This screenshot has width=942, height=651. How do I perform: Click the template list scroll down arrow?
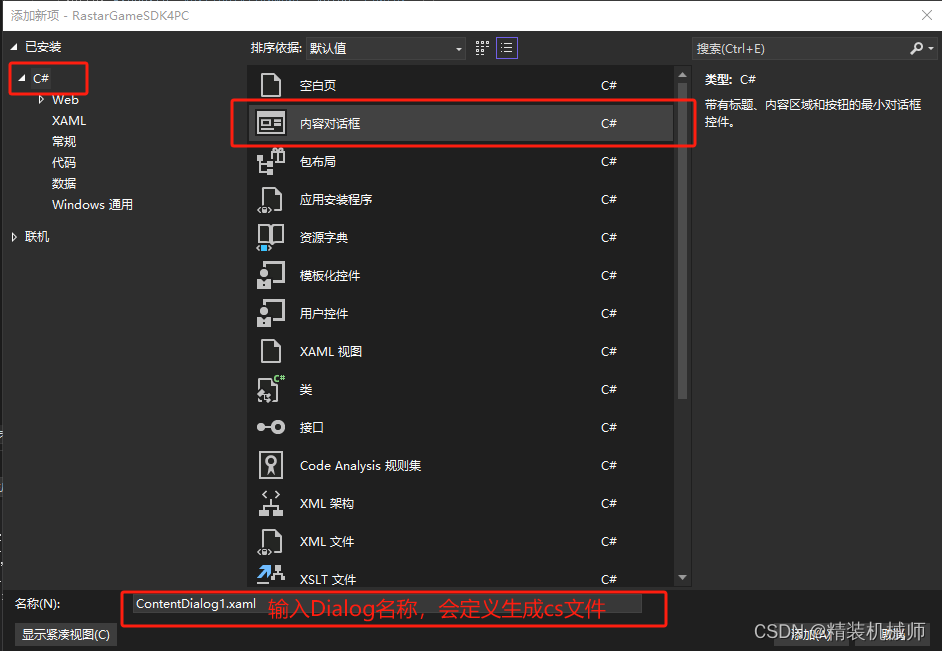tap(682, 578)
